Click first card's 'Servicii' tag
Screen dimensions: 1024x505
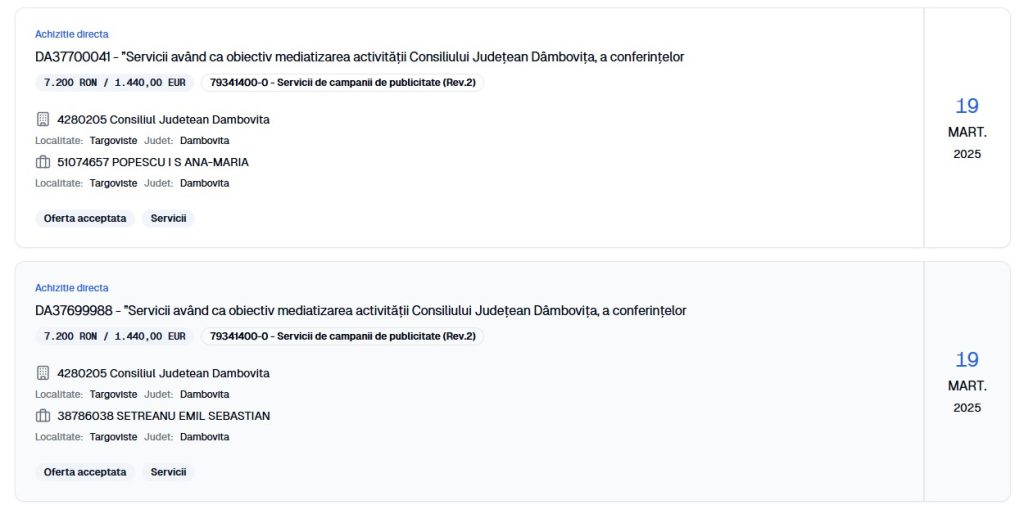[168, 218]
